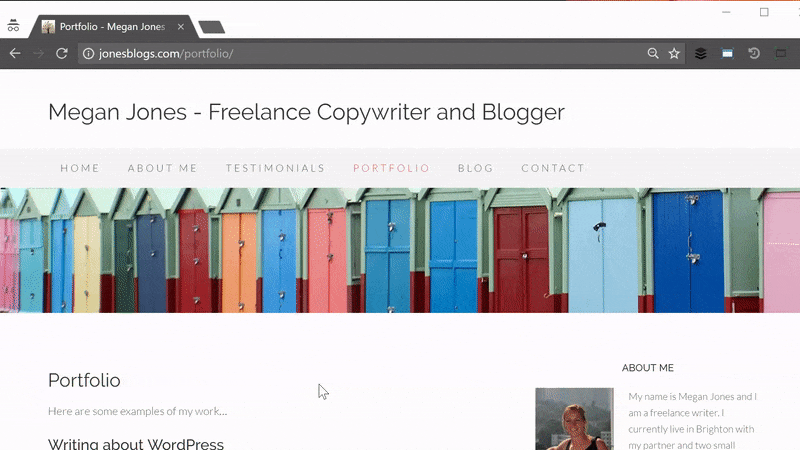This screenshot has width=800, height=450.
Task: Click 'Here are some examples of my work...' text
Action: pos(138,411)
